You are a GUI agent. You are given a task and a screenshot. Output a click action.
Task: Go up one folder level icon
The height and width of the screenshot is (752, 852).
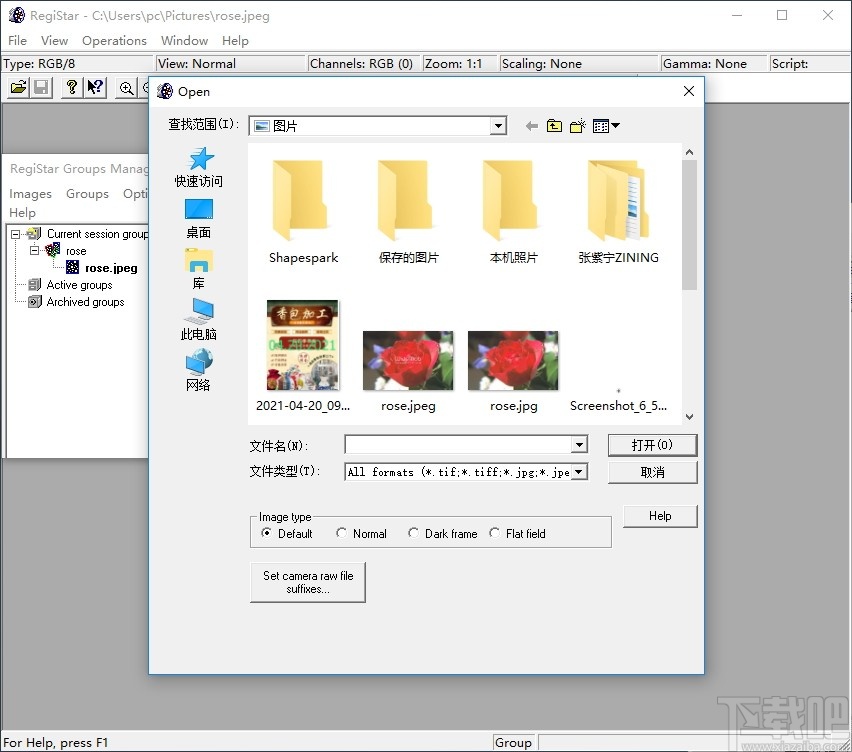pos(554,126)
